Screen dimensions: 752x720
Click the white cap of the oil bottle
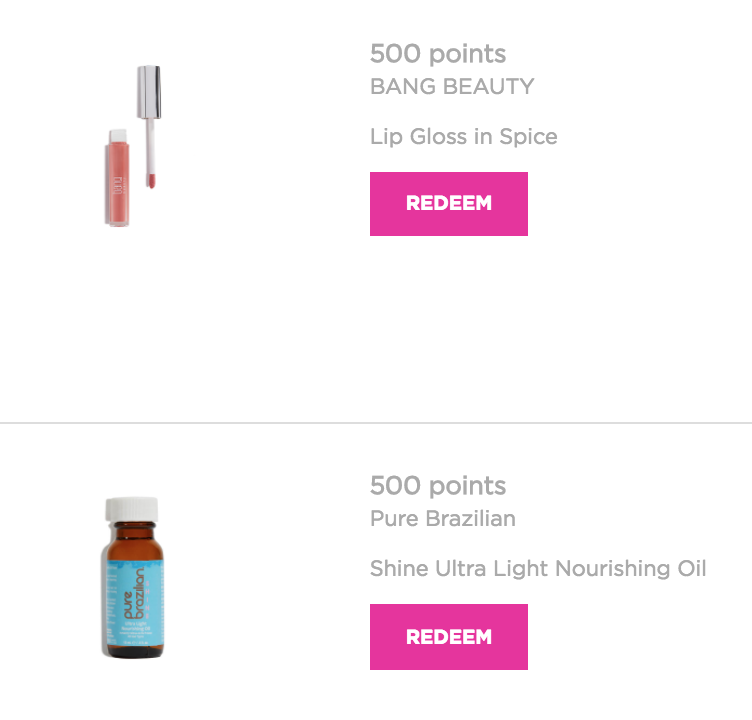(x=133, y=510)
